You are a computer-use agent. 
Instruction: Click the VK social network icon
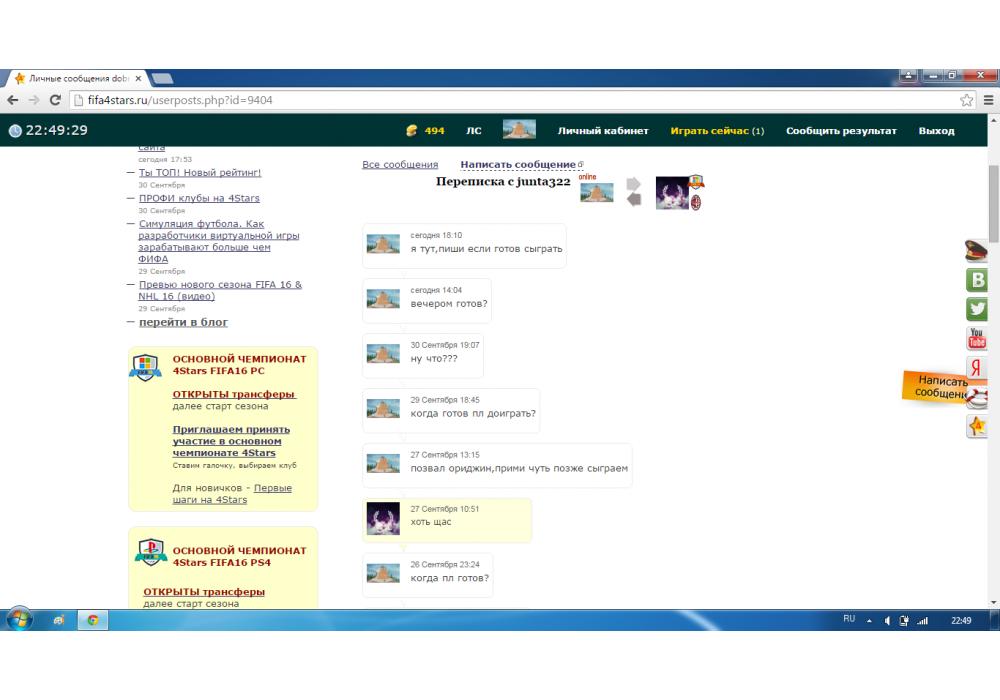(x=976, y=280)
